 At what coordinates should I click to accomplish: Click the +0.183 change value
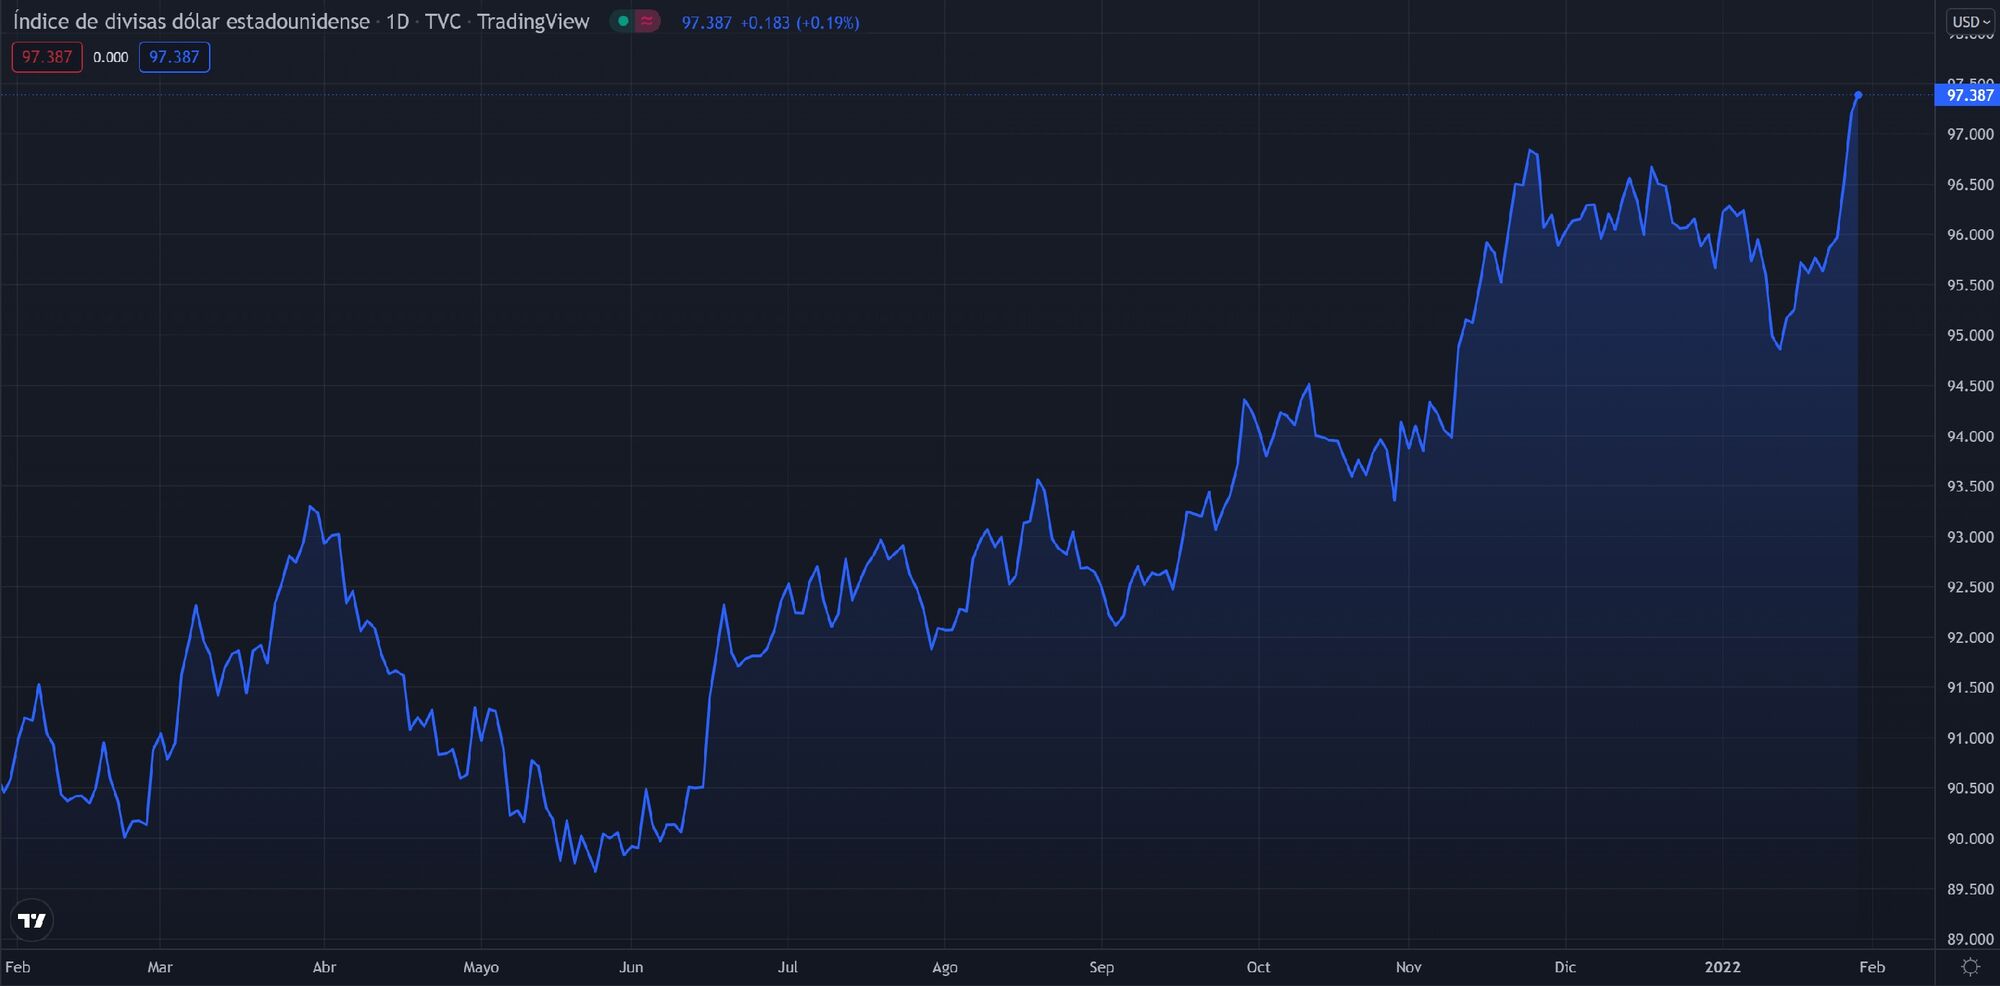coord(765,22)
